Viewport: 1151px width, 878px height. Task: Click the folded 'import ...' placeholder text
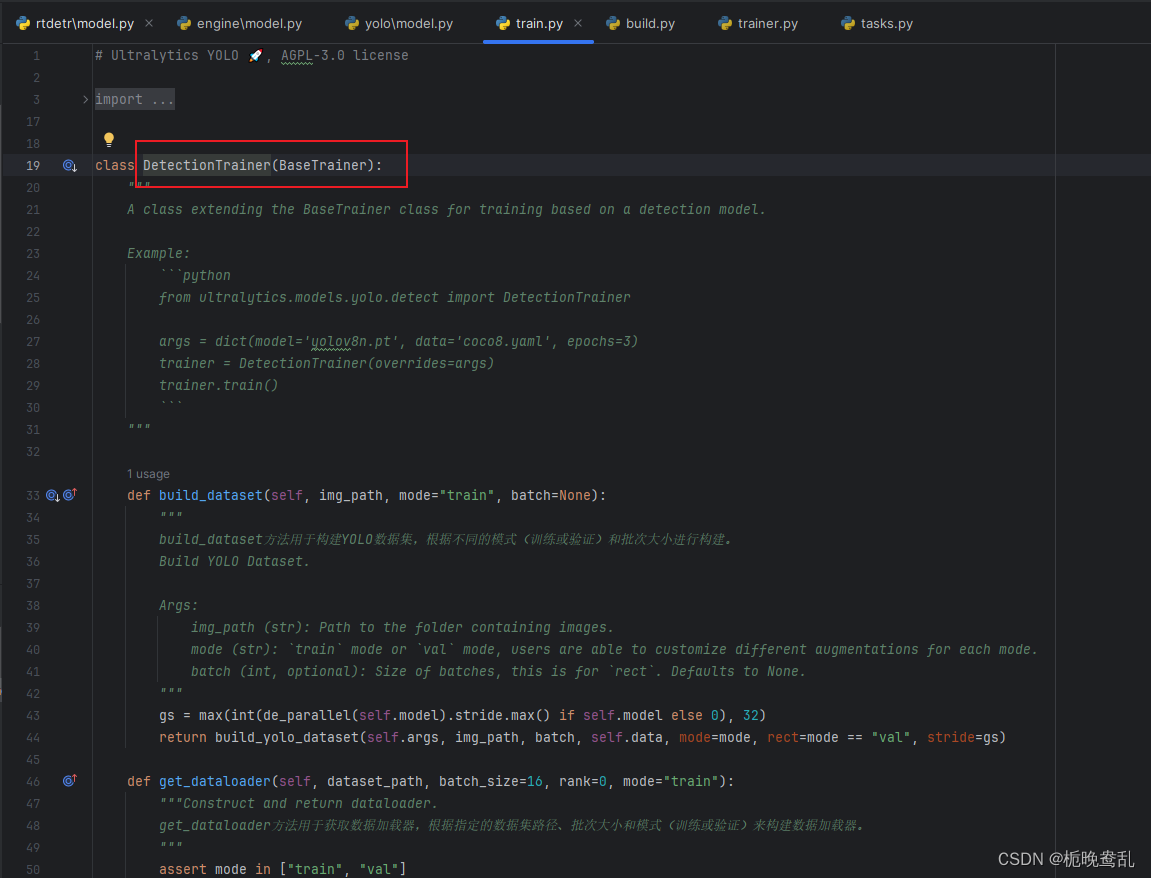pyautogui.click(x=134, y=99)
